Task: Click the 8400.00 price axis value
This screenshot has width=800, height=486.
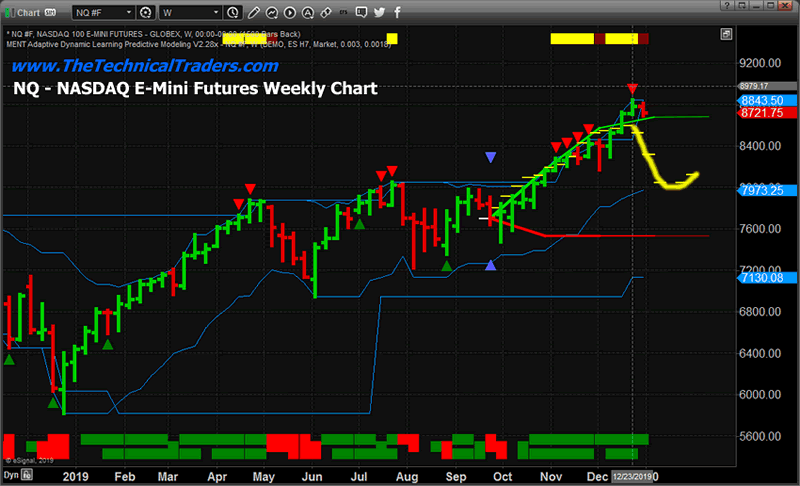Action: pos(760,146)
